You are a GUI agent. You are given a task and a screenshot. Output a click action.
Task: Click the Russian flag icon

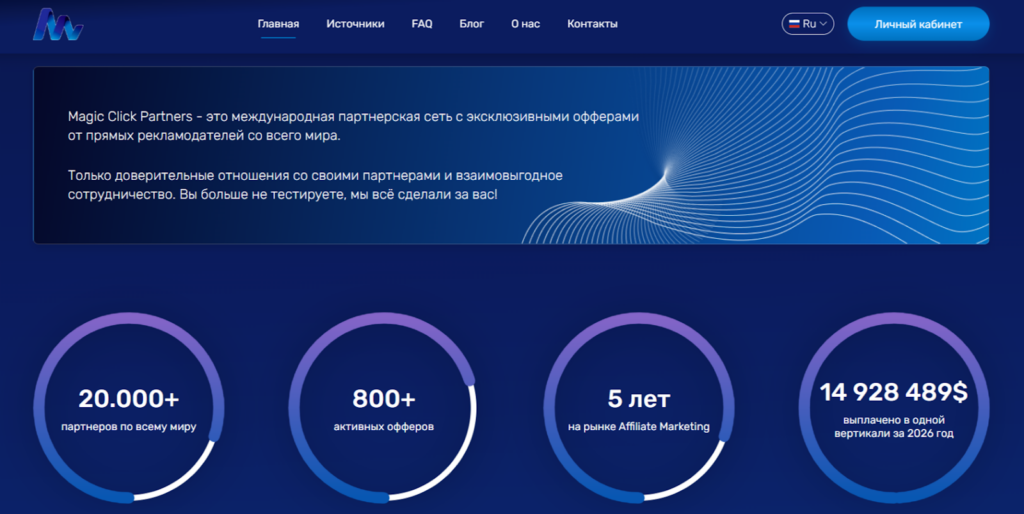[x=793, y=24]
